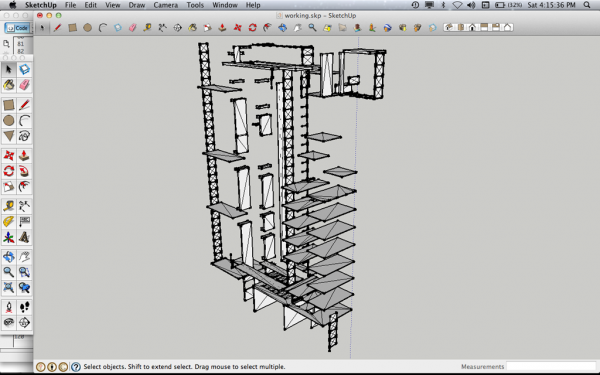Pick the Scale tool in left palette
This screenshot has width=600, height=375.
[9, 187]
